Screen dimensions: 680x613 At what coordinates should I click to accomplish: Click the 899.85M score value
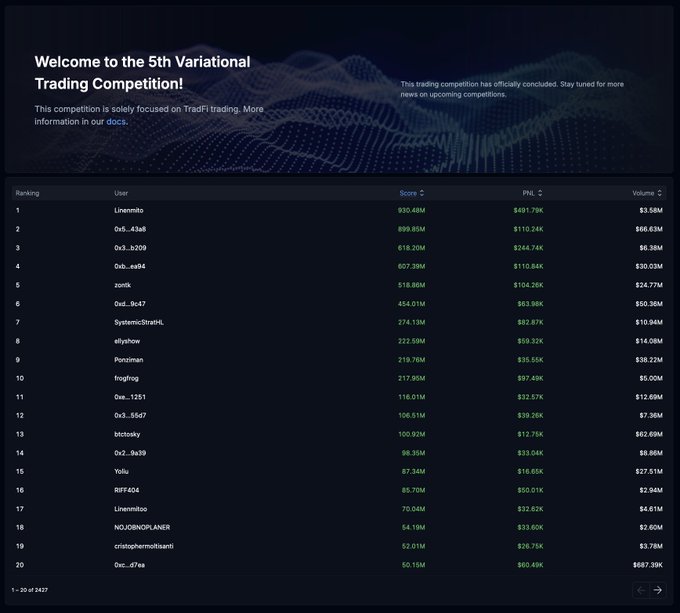tap(412, 229)
